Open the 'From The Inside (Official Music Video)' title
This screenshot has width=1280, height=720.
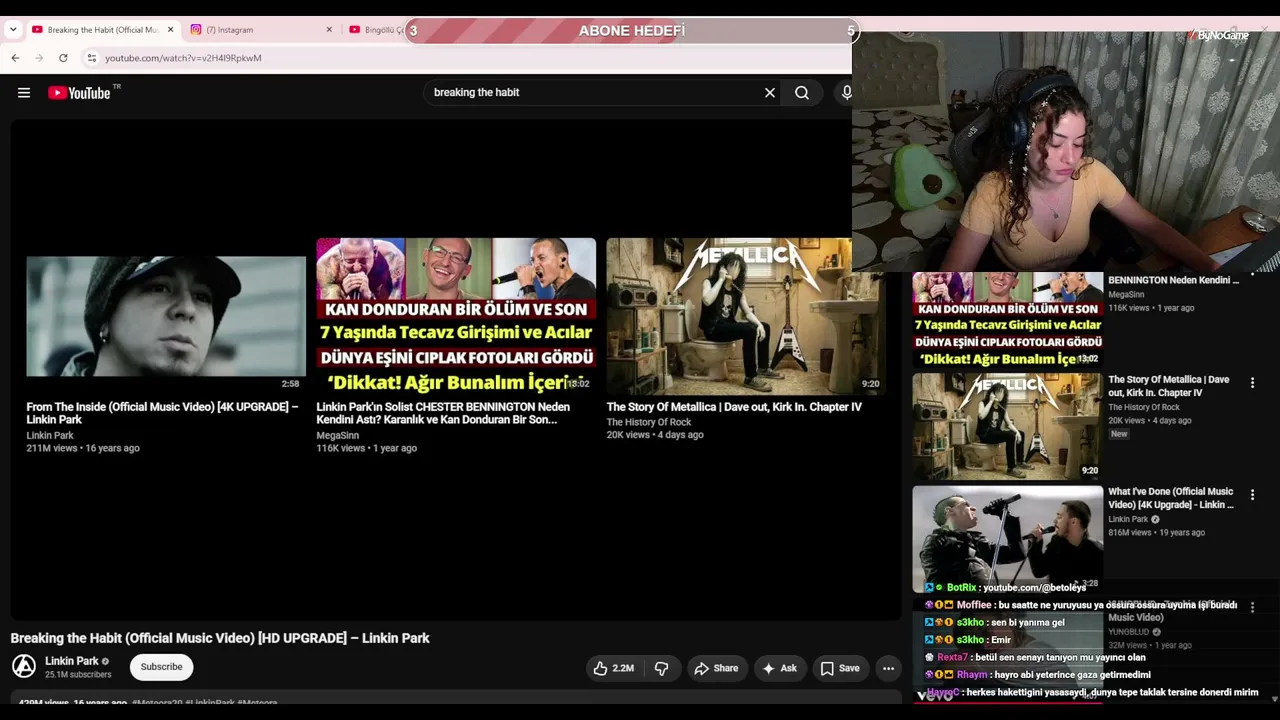point(162,413)
